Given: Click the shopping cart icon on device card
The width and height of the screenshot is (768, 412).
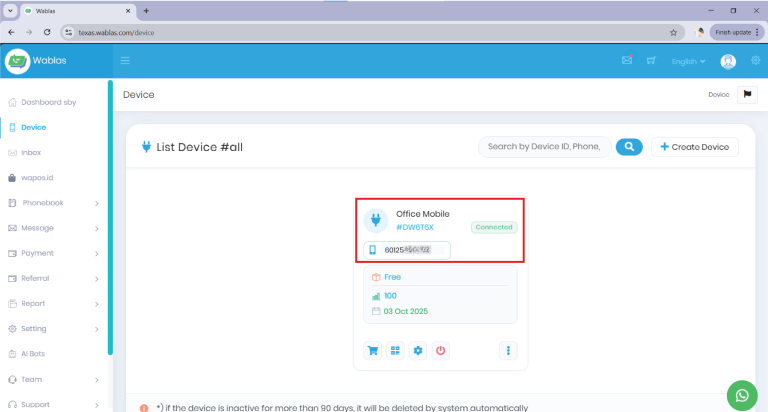Looking at the screenshot, I should 372,351.
